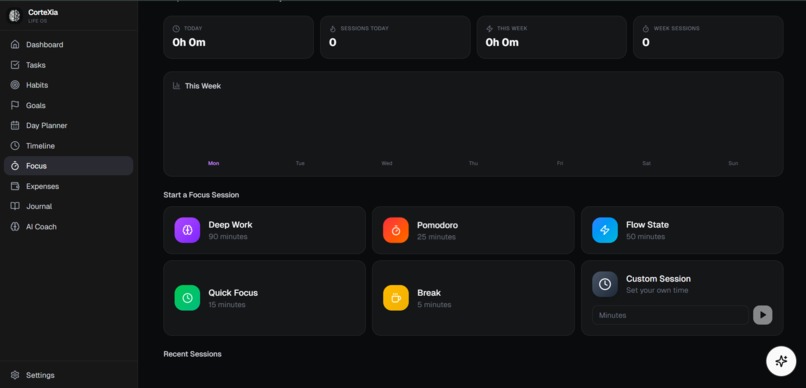Viewport: 806px width, 388px height.
Task: Go to the Journal section
Action: [x=68, y=206]
